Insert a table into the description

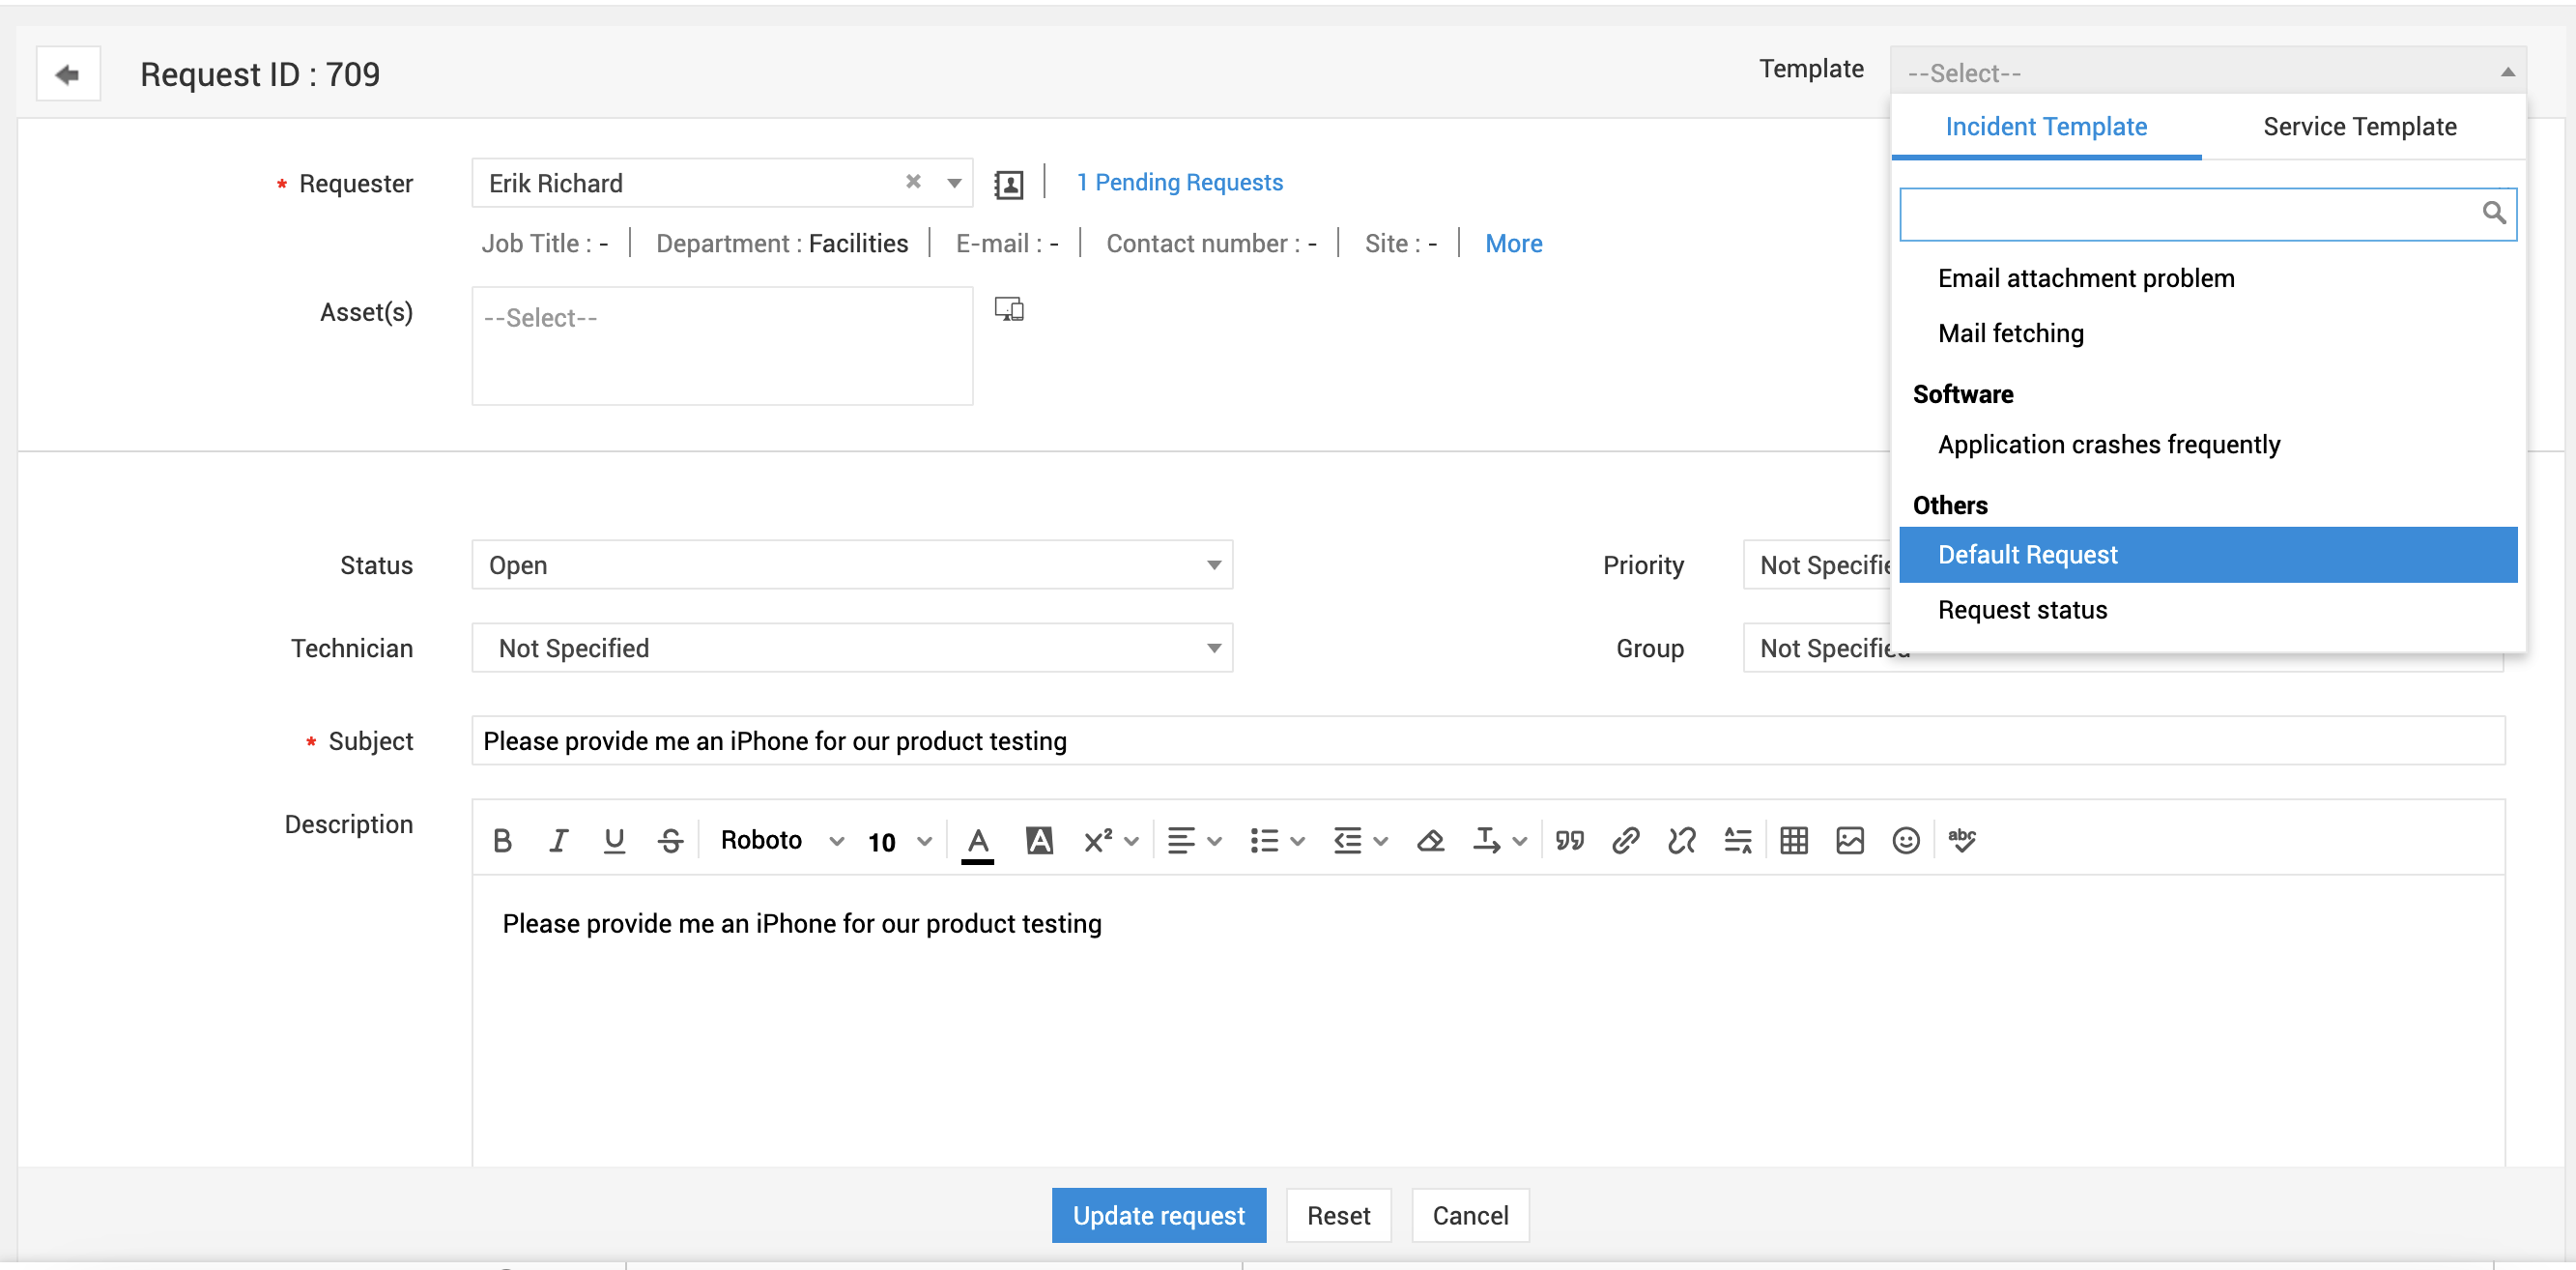point(1794,840)
